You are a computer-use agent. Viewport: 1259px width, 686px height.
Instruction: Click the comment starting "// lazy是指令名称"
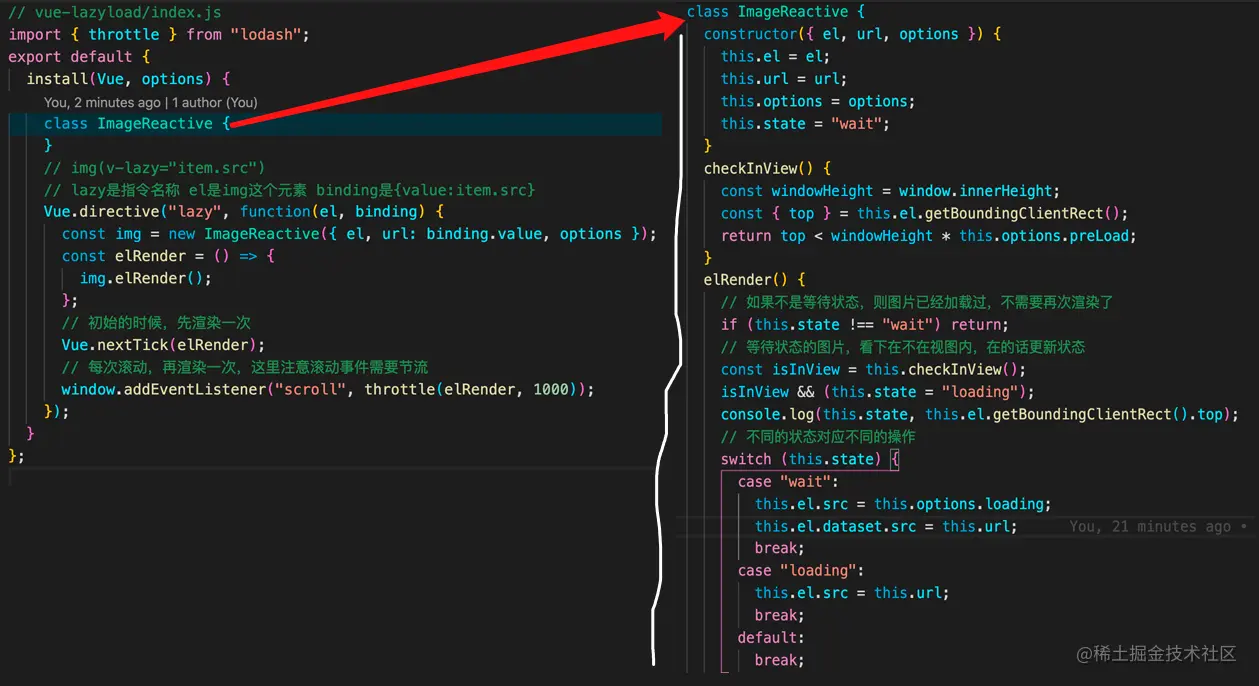pyautogui.click(x=289, y=190)
